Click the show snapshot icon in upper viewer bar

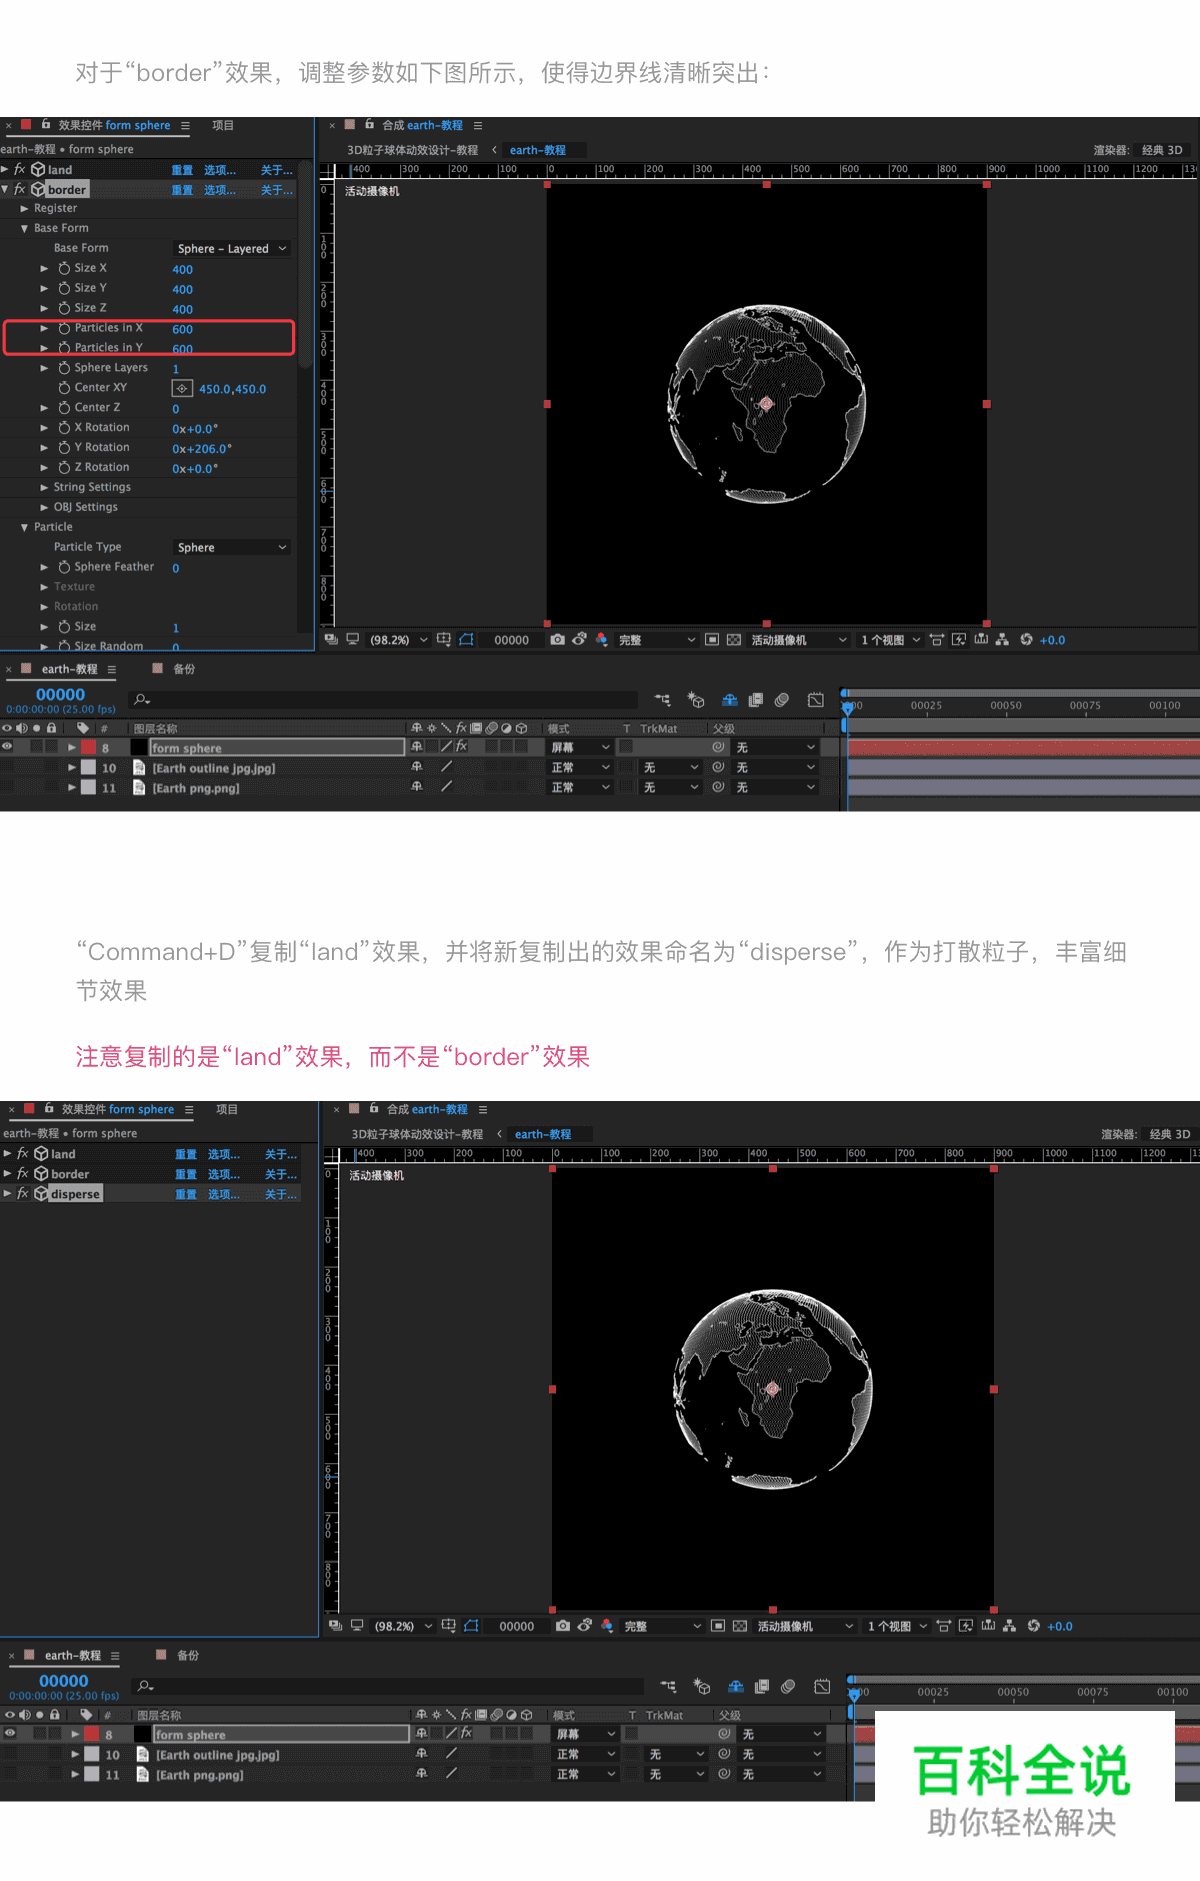point(579,640)
